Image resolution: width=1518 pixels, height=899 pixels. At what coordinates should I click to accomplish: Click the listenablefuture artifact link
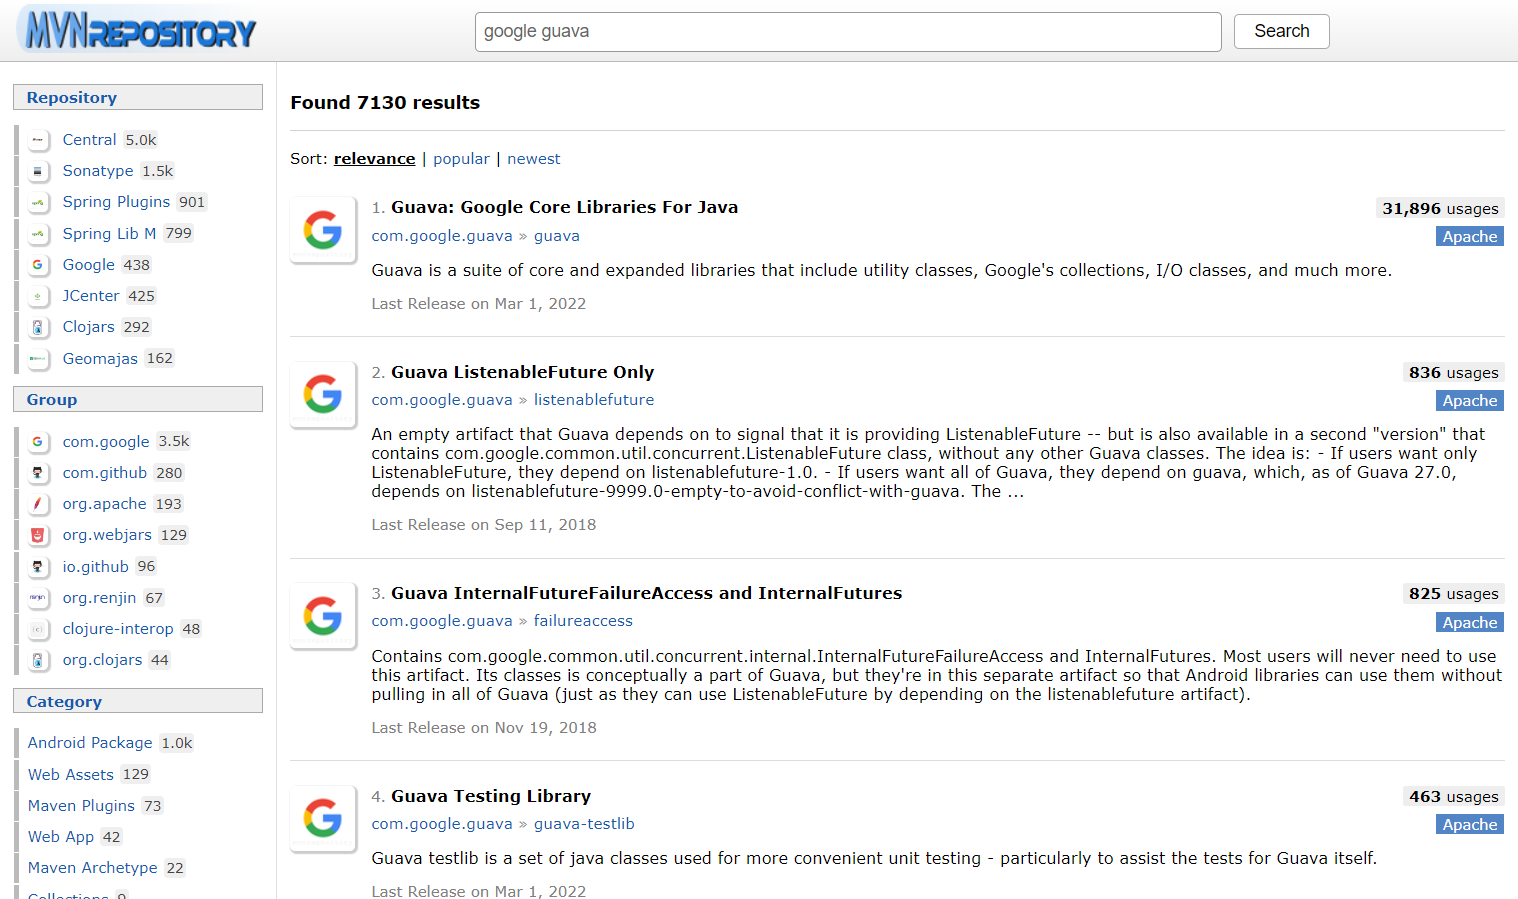pos(594,400)
